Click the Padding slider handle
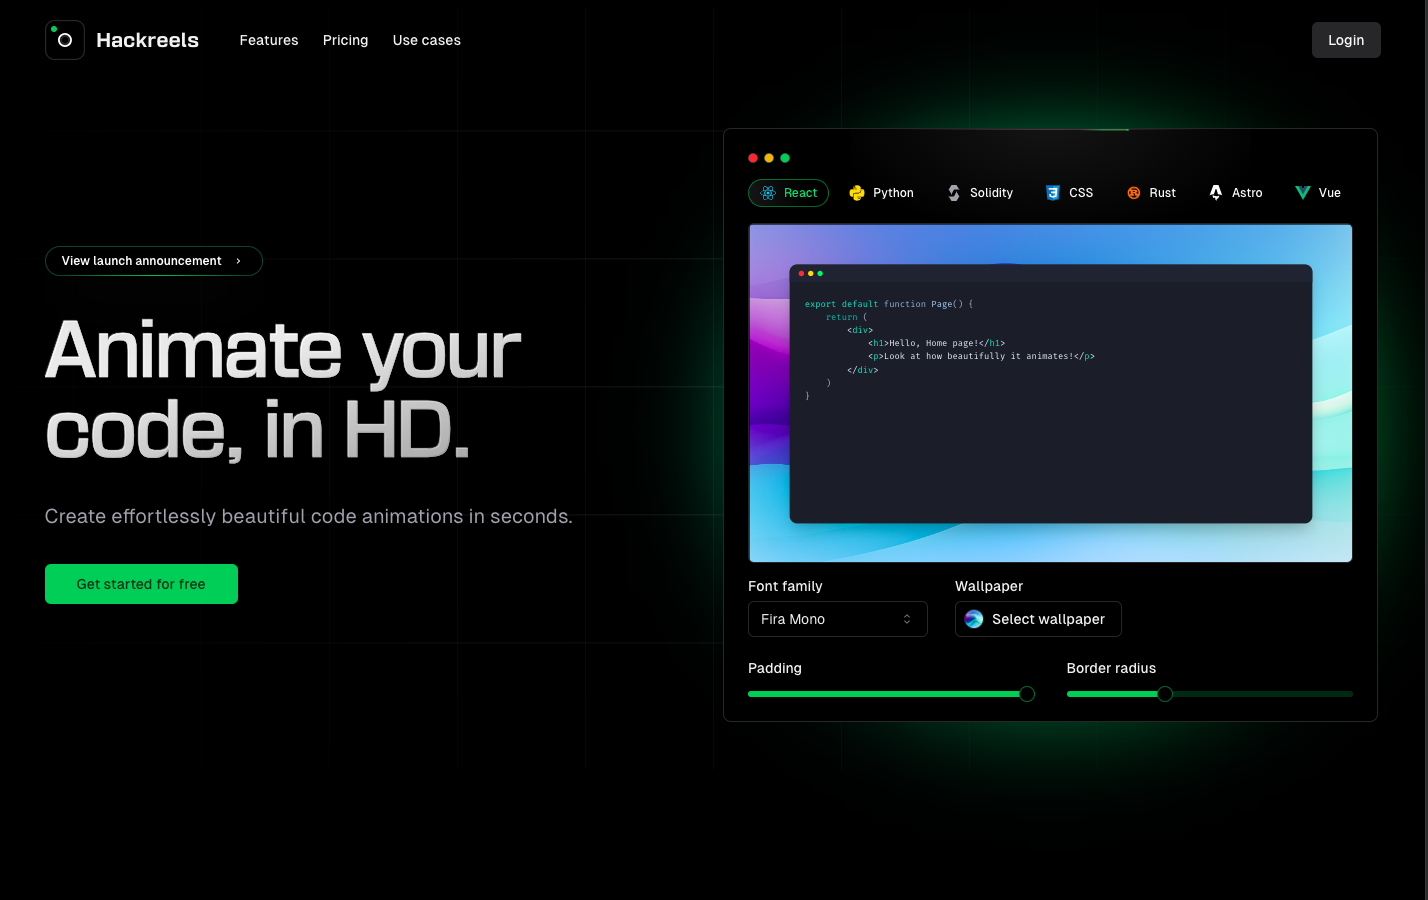 pyautogui.click(x=1027, y=694)
